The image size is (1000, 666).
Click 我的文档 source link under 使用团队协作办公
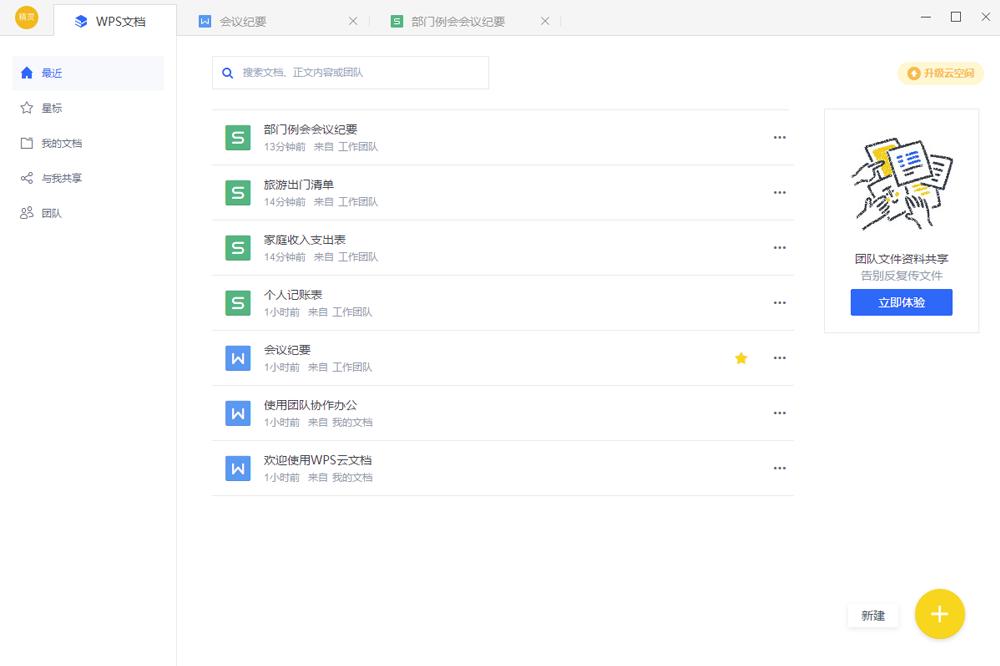click(352, 422)
